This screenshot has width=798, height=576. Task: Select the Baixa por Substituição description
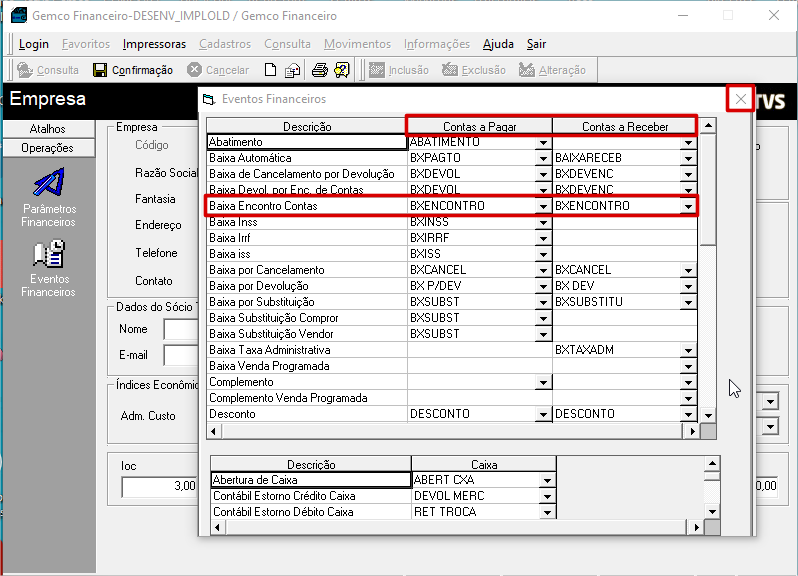tap(307, 302)
